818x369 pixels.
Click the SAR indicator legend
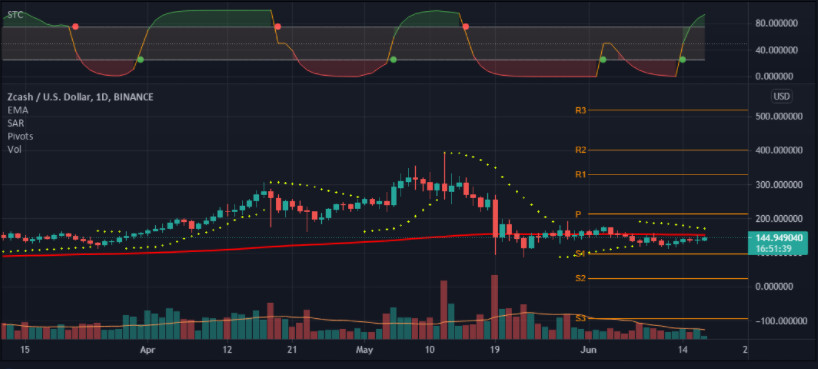(x=16, y=123)
